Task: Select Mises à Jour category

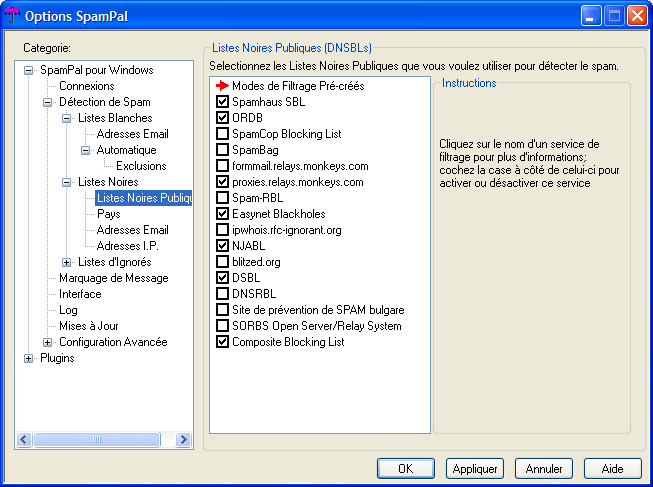Action: (89, 326)
